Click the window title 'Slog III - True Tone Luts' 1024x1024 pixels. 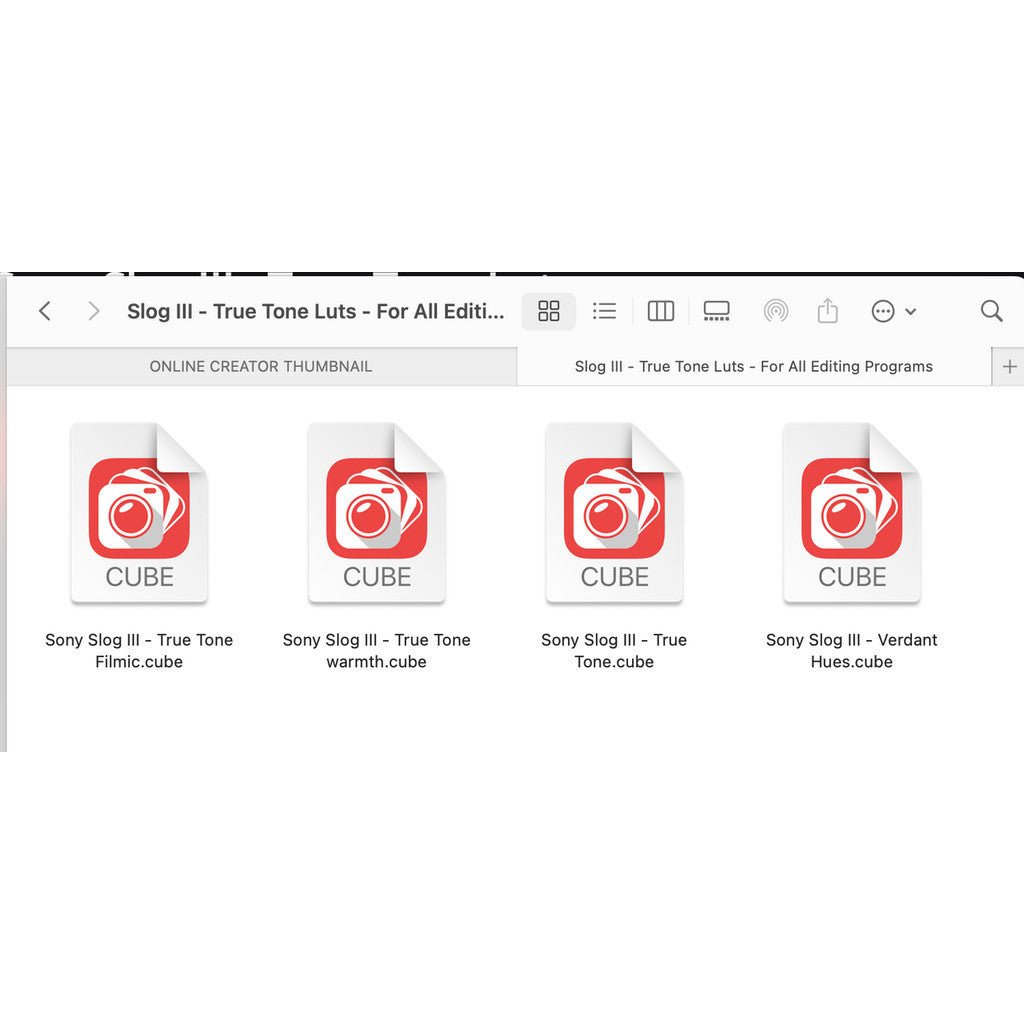(315, 312)
